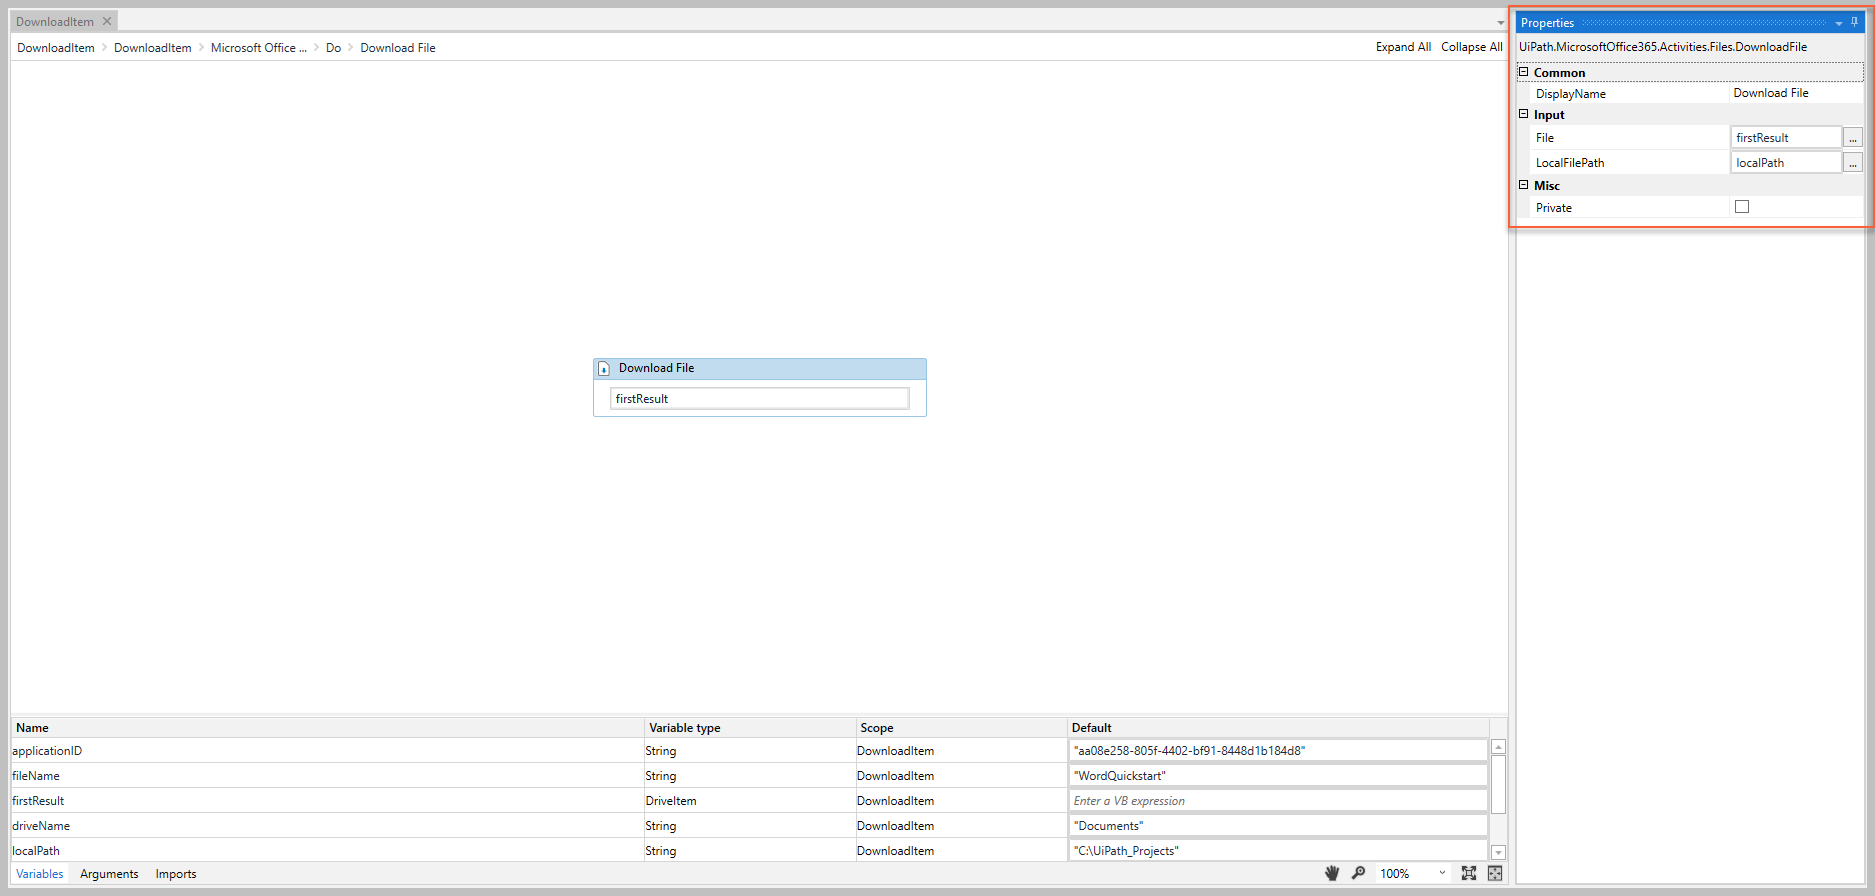This screenshot has height=896, width=1875.
Task: Open expression editor for LocalFilePath property
Action: click(x=1853, y=163)
